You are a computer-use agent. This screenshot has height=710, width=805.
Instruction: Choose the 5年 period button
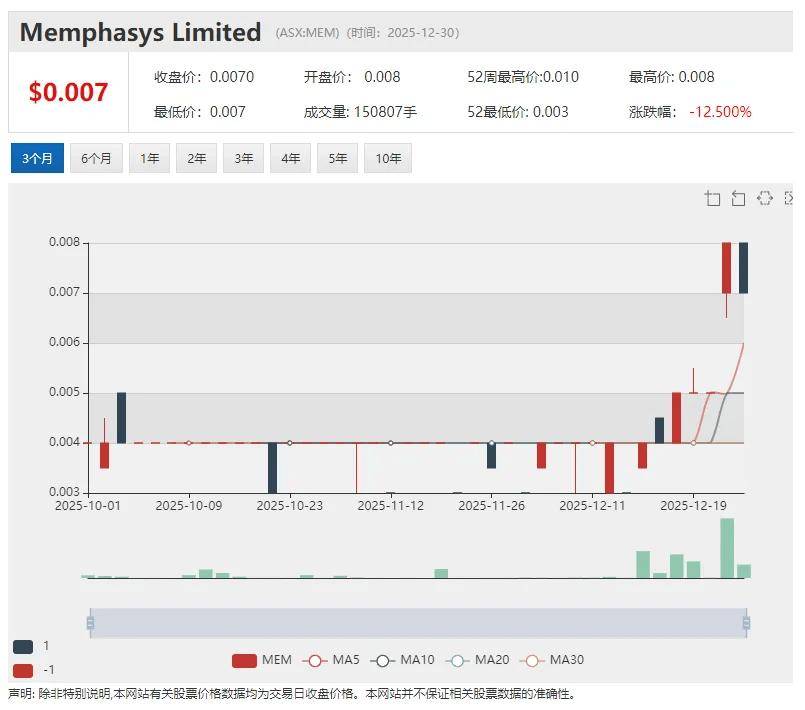point(337,158)
